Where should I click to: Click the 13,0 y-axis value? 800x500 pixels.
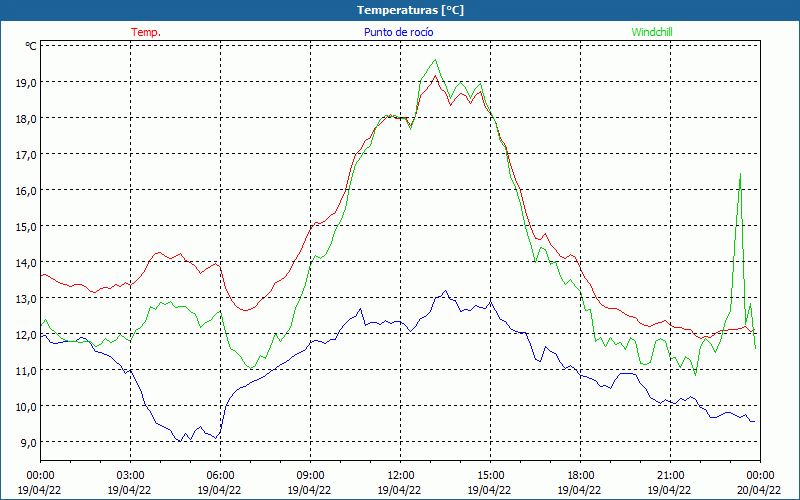pos(28,298)
